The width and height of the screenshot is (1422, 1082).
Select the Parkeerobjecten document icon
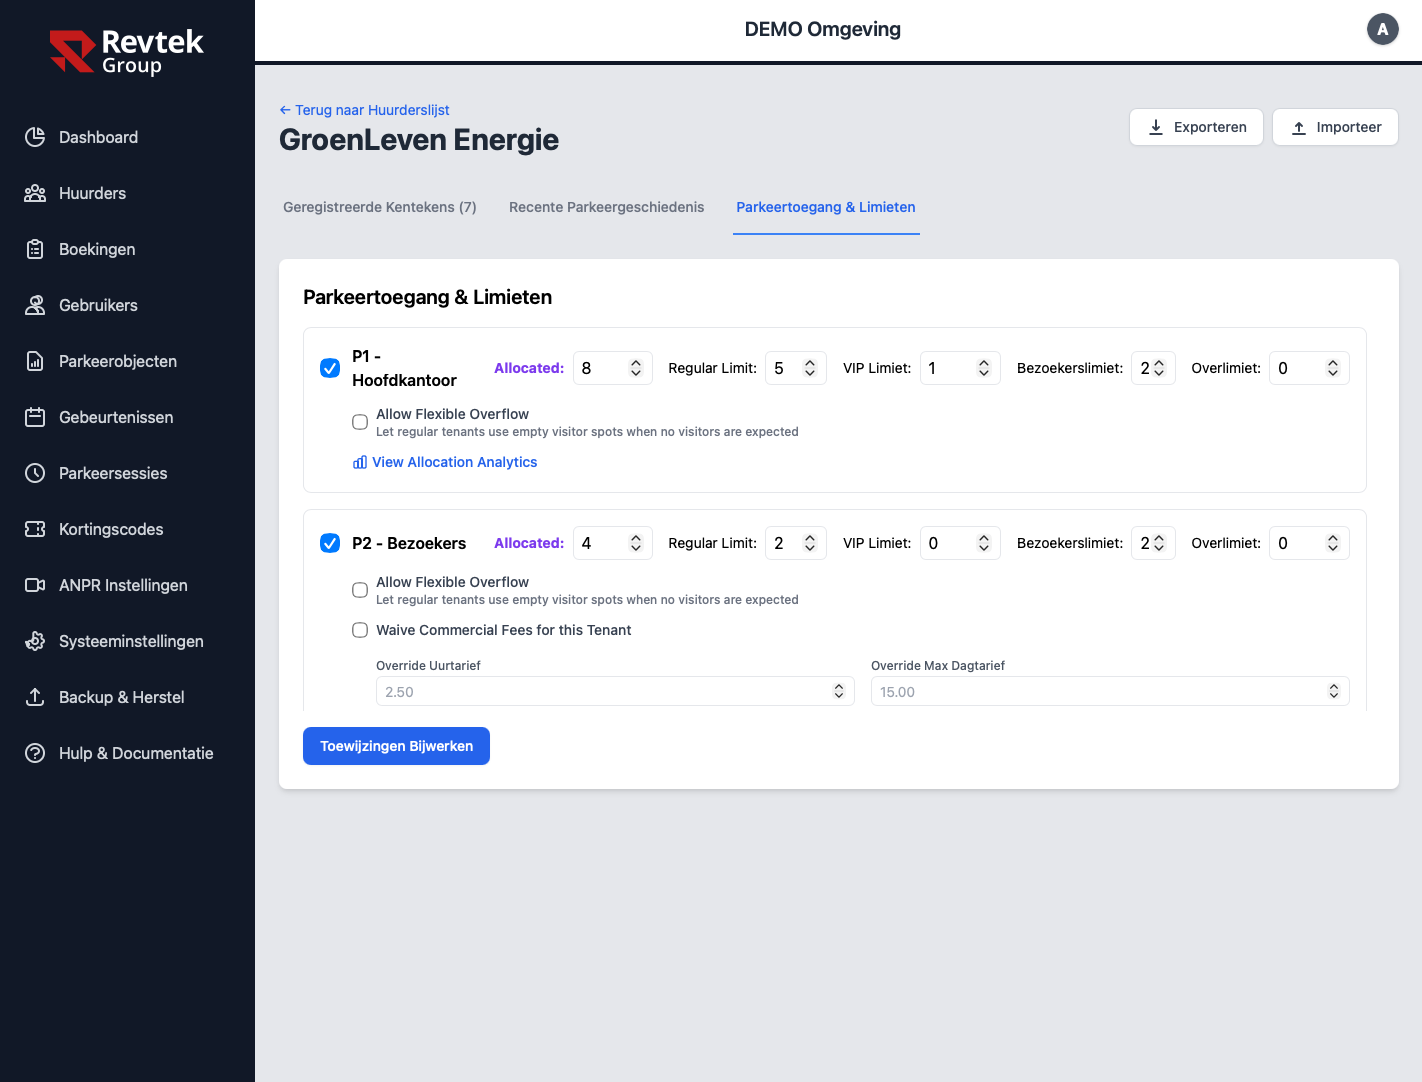(35, 361)
